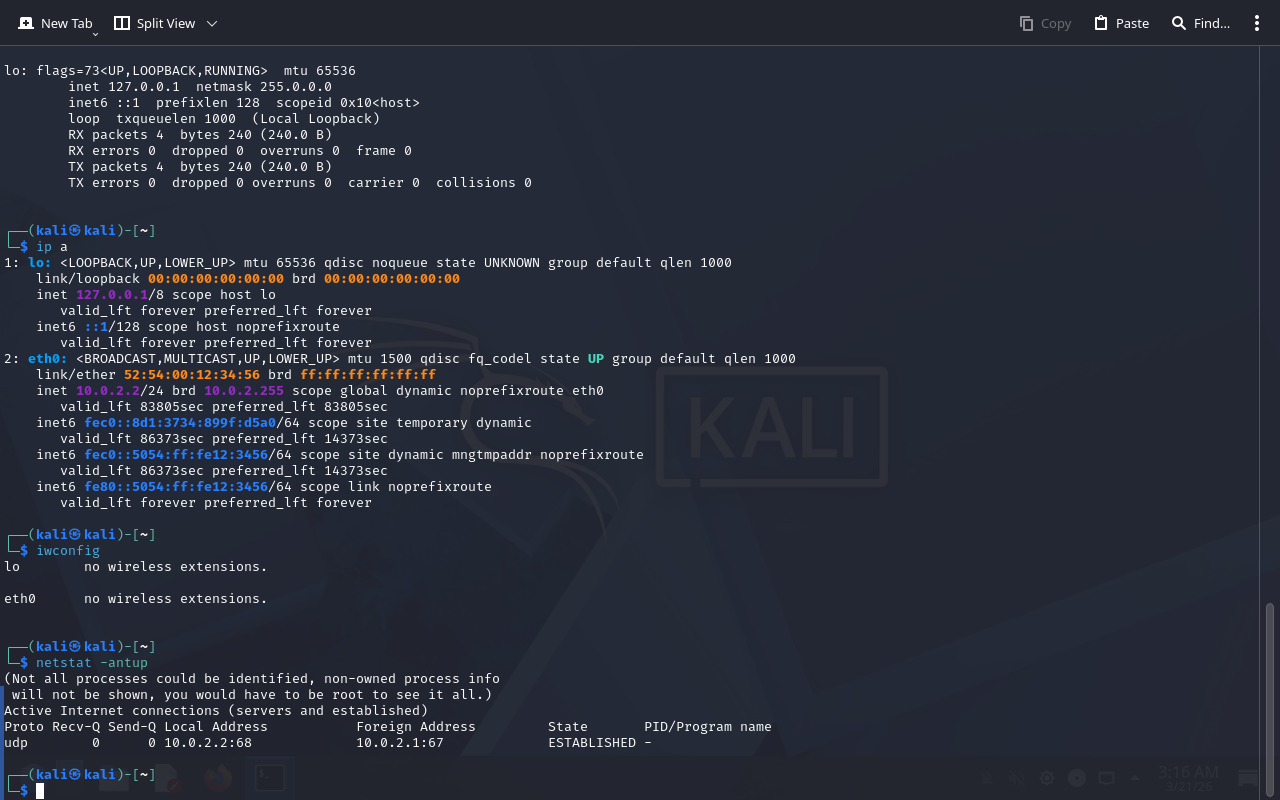Click the show desktop icon at panel end
Image resolution: width=1280 pixels, height=800 pixels.
1248,778
